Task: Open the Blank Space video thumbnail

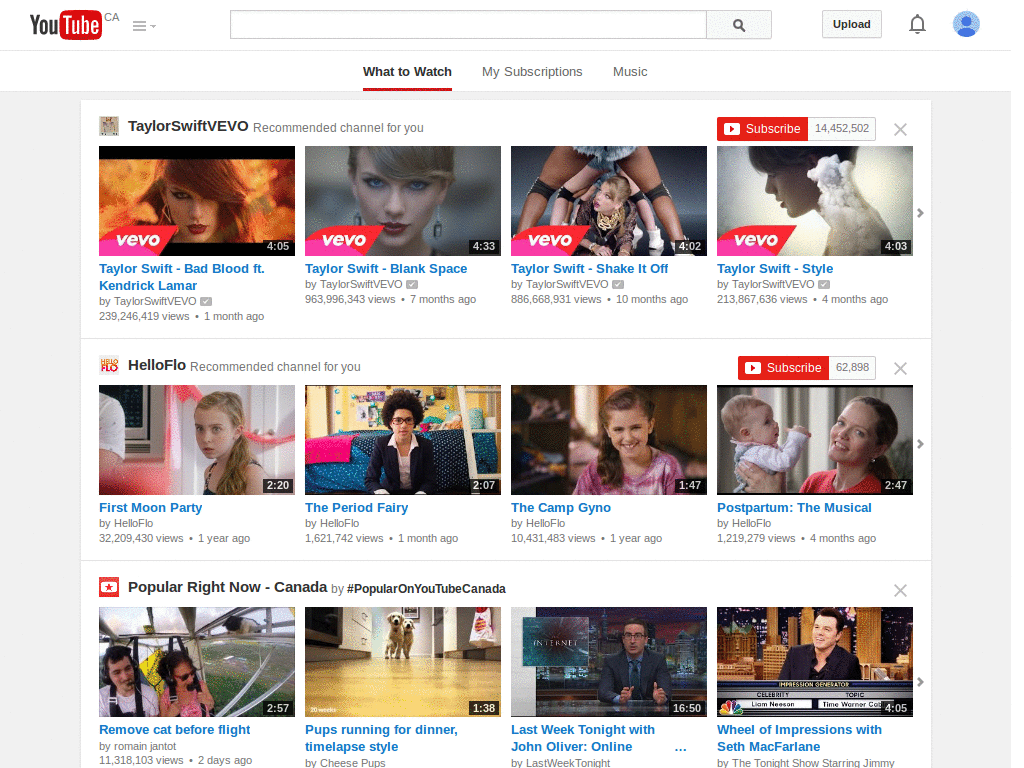Action: [x=403, y=201]
